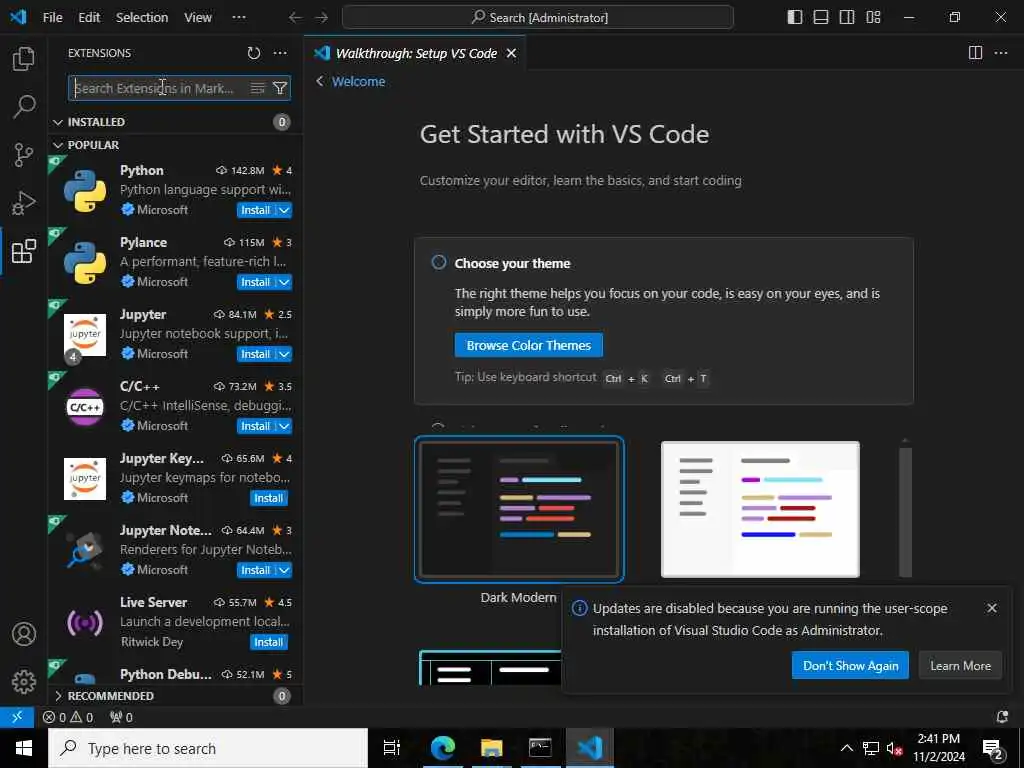
Task: Open Extensions panel more actions menu
Action: click(280, 53)
